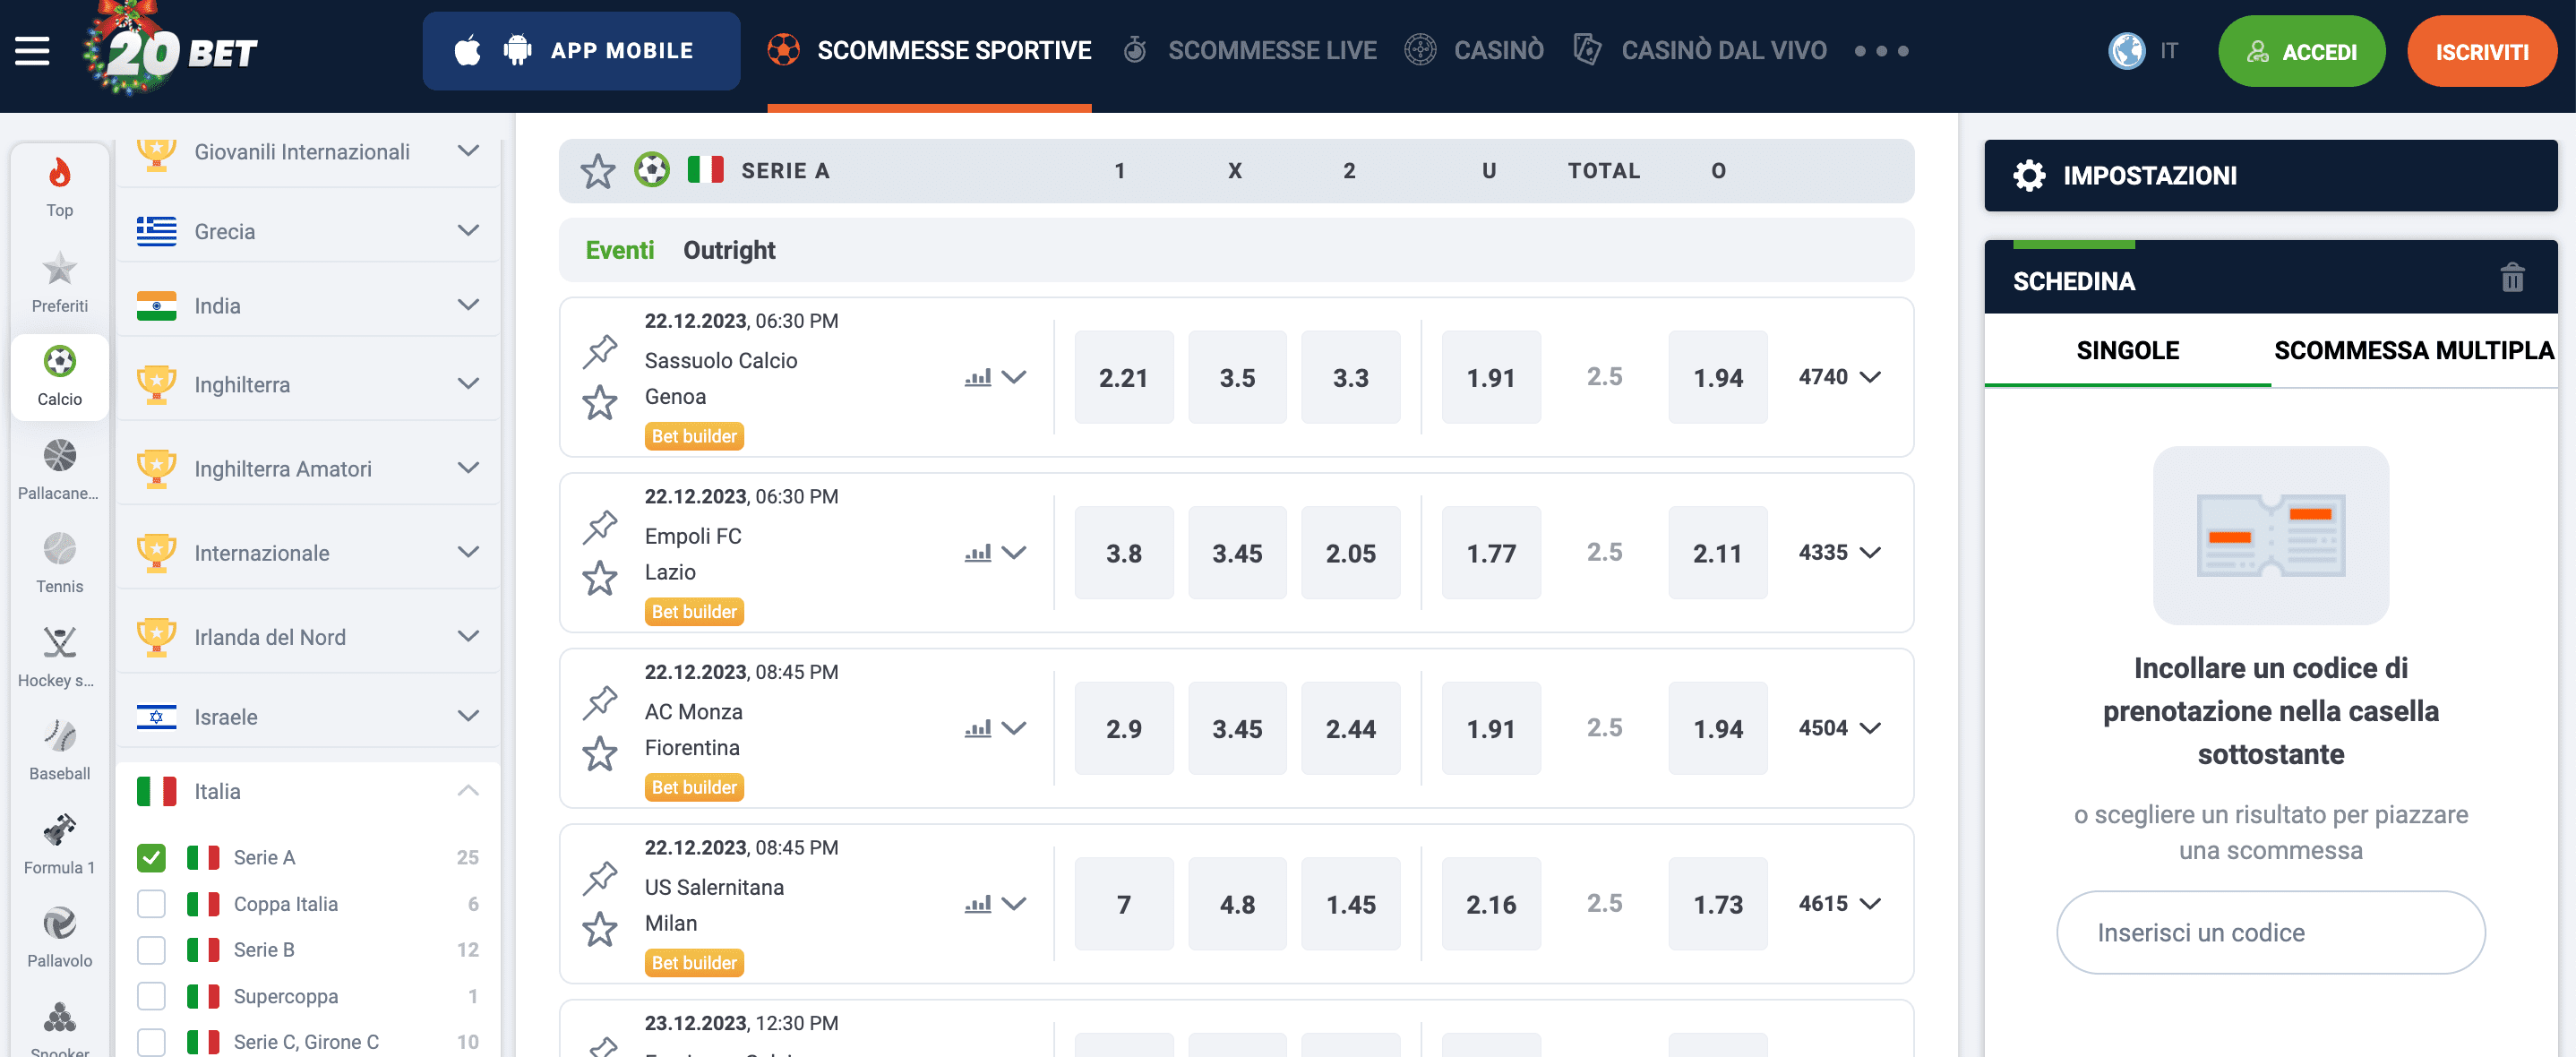Select Pallavolo sport icon
Image resolution: width=2576 pixels, height=1057 pixels.
[60, 937]
